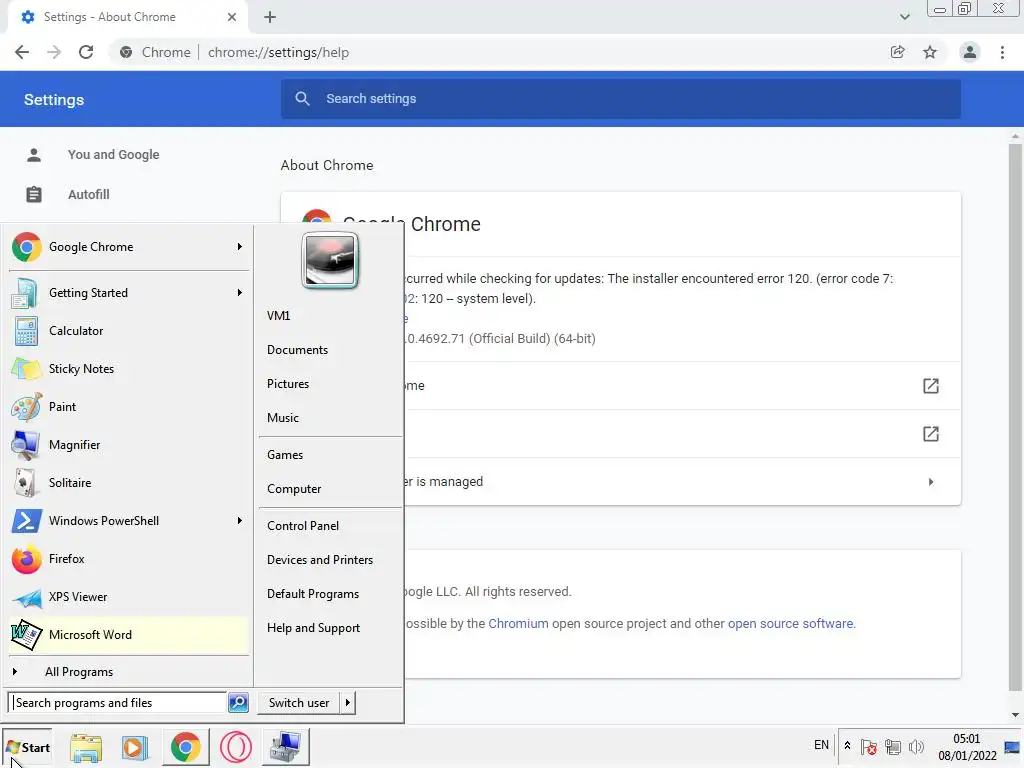Open Music from Start menu
The image size is (1024, 768).
coord(283,418)
